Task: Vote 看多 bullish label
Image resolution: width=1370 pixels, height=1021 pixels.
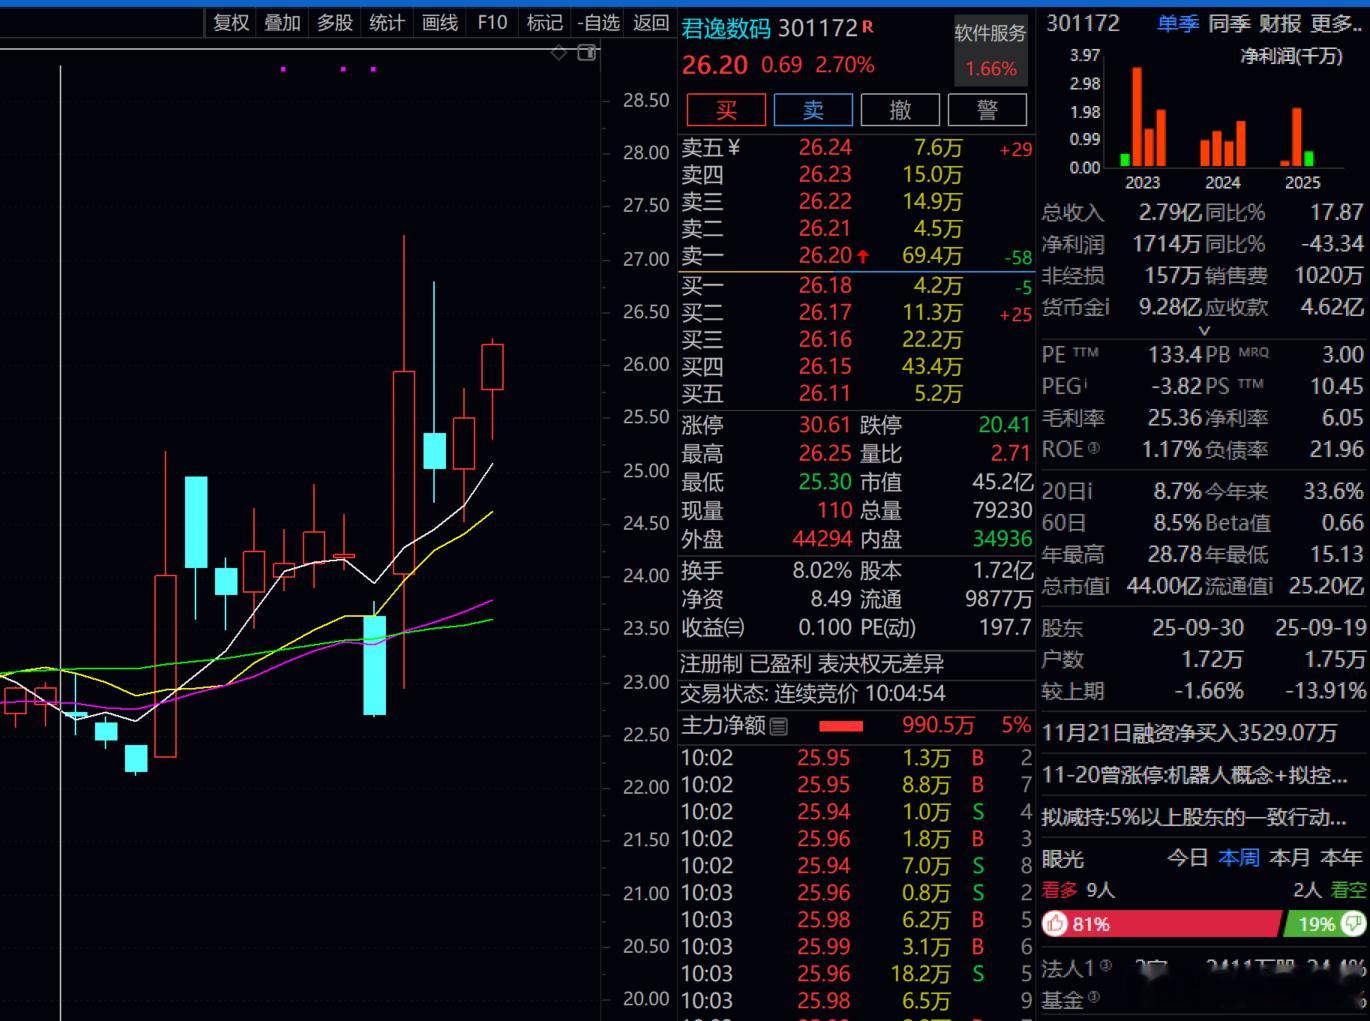Action: coord(1060,889)
